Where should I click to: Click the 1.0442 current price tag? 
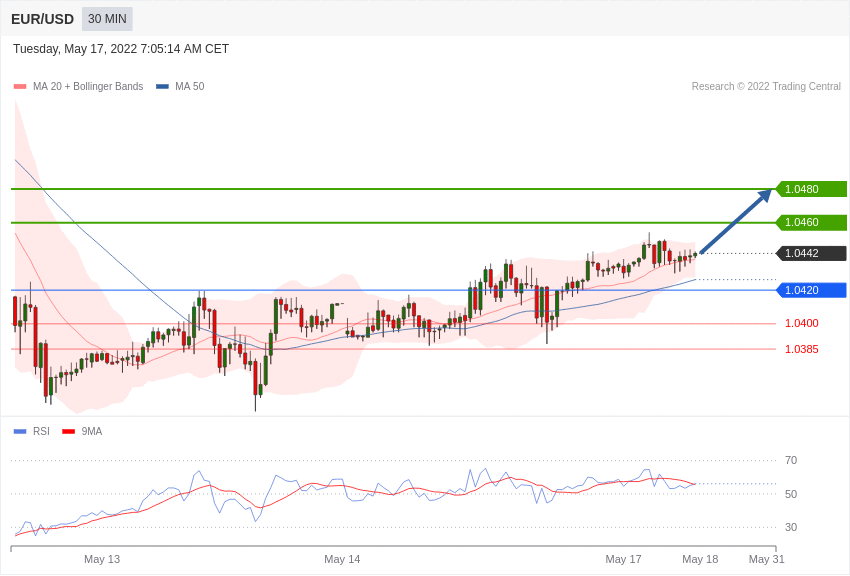(811, 253)
